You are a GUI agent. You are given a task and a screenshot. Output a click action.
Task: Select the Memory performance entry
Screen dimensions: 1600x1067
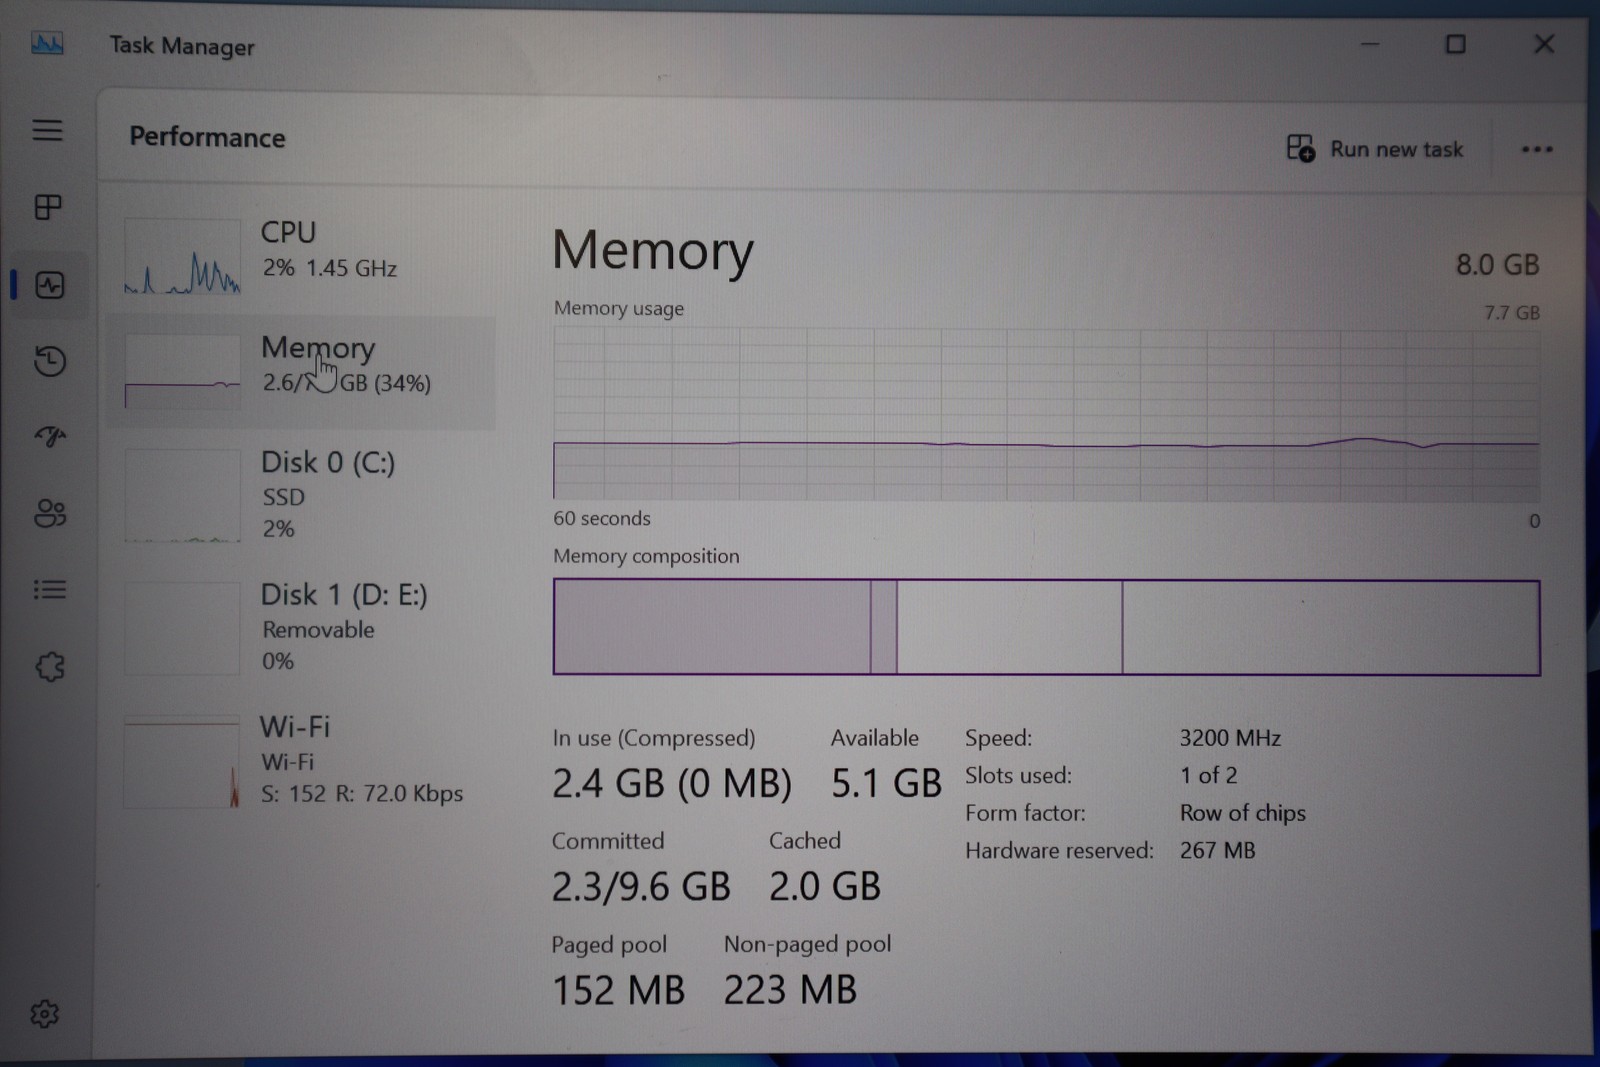click(x=300, y=372)
